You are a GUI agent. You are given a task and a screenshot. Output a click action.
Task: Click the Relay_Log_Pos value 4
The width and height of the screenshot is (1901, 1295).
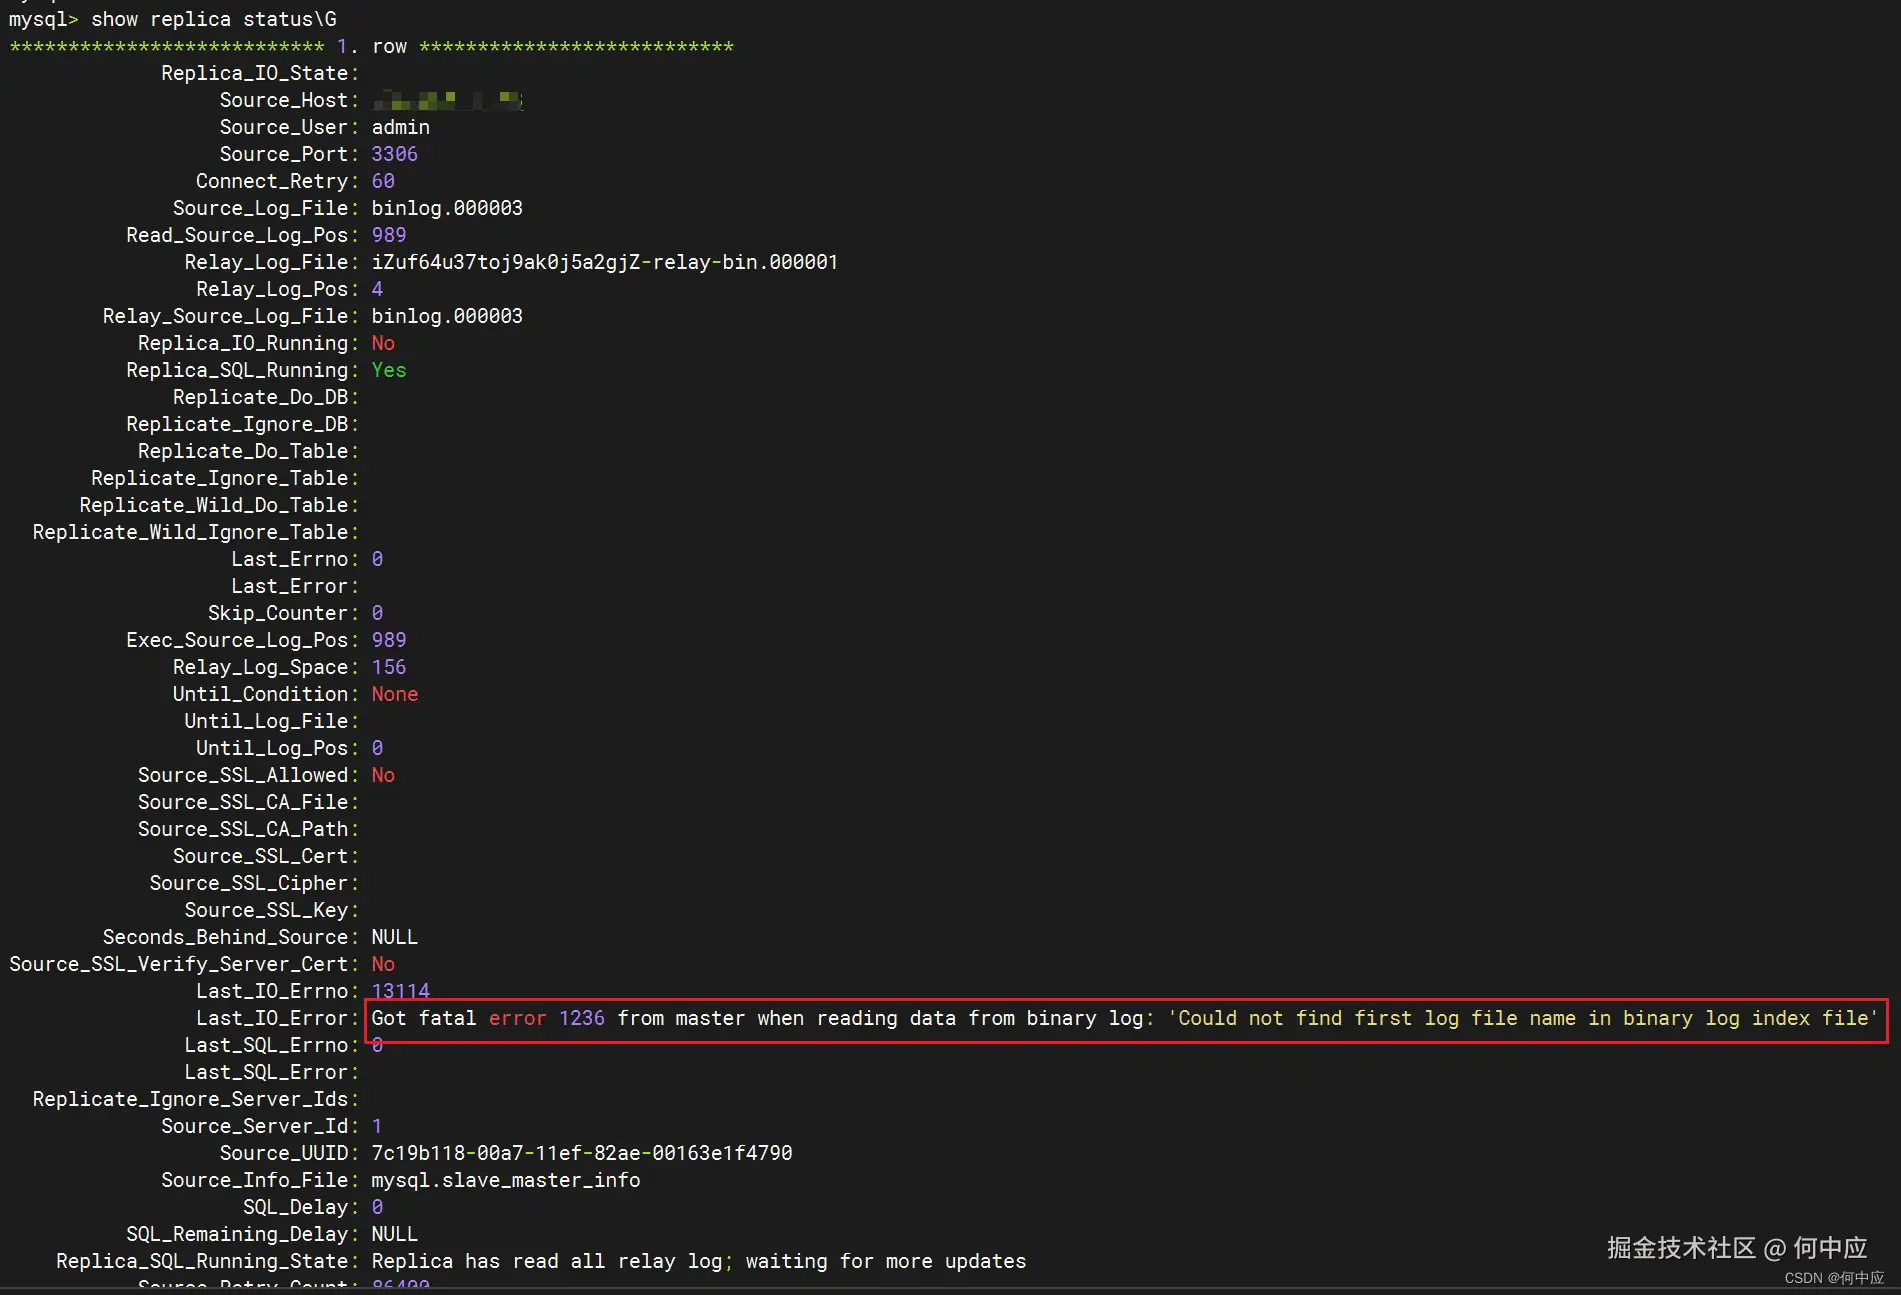click(377, 289)
